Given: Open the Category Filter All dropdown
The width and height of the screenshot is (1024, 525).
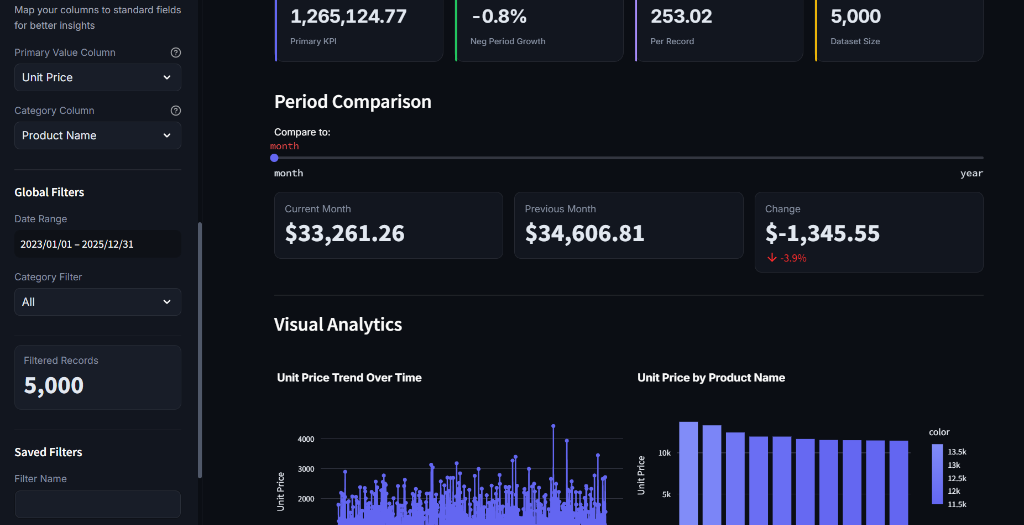Looking at the screenshot, I should [98, 302].
